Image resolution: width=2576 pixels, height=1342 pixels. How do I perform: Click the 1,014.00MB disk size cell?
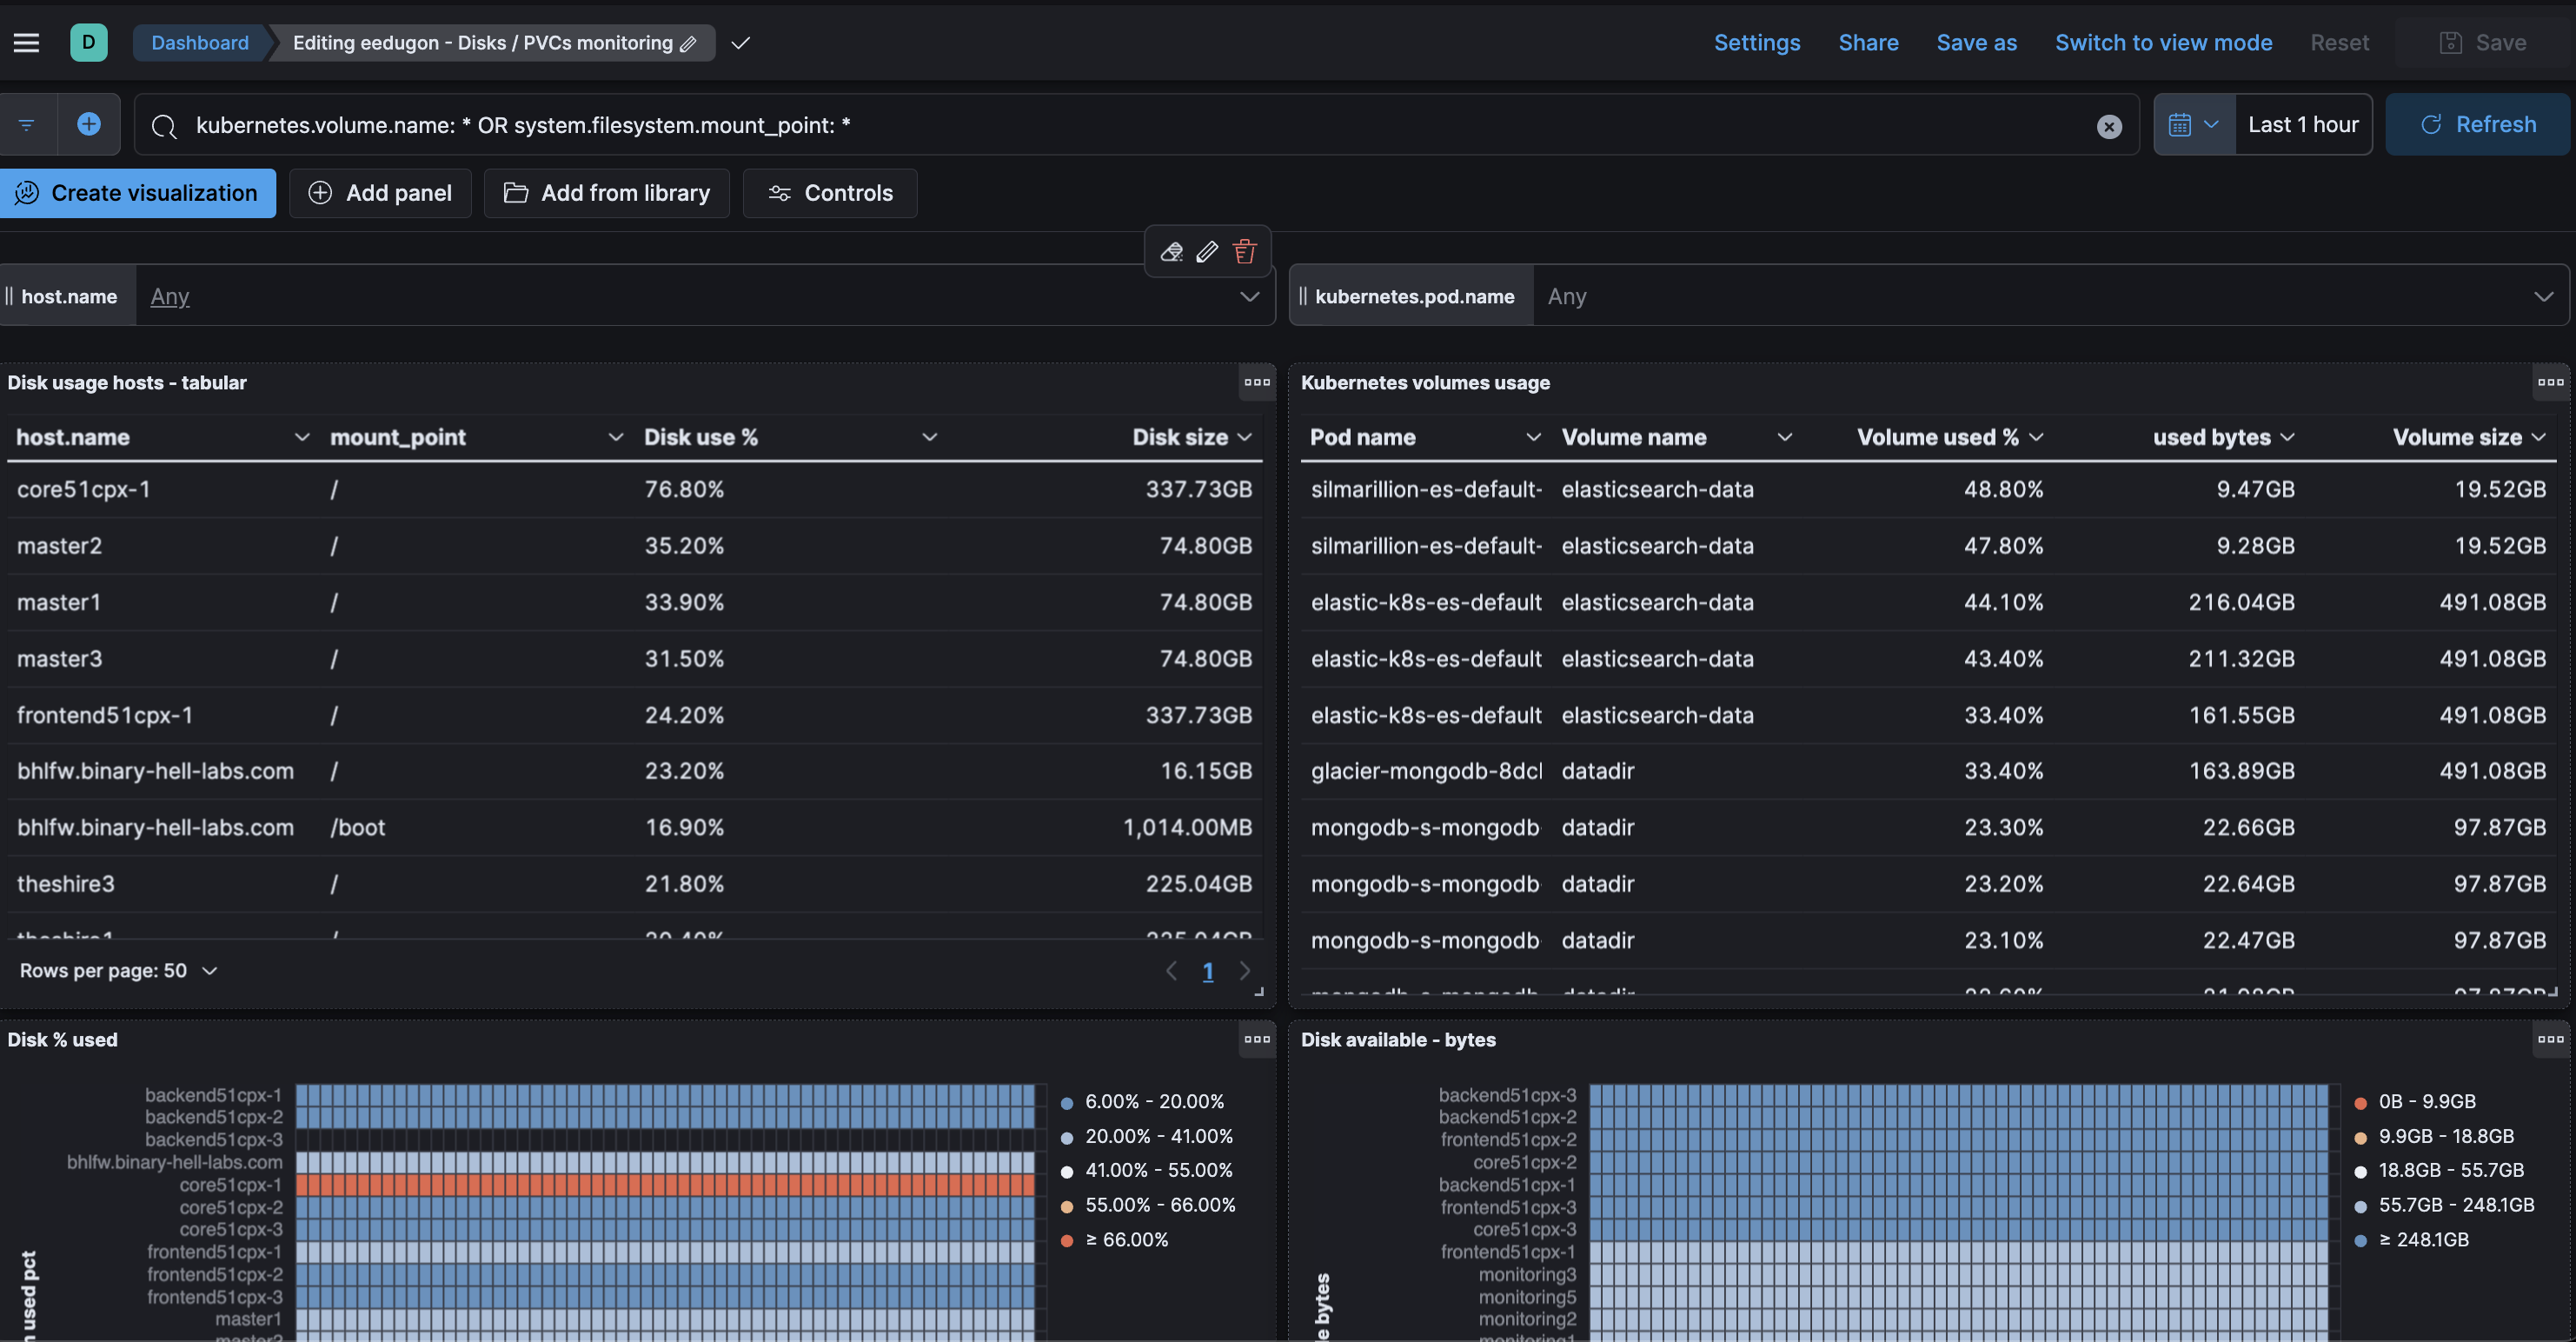pos(1187,828)
